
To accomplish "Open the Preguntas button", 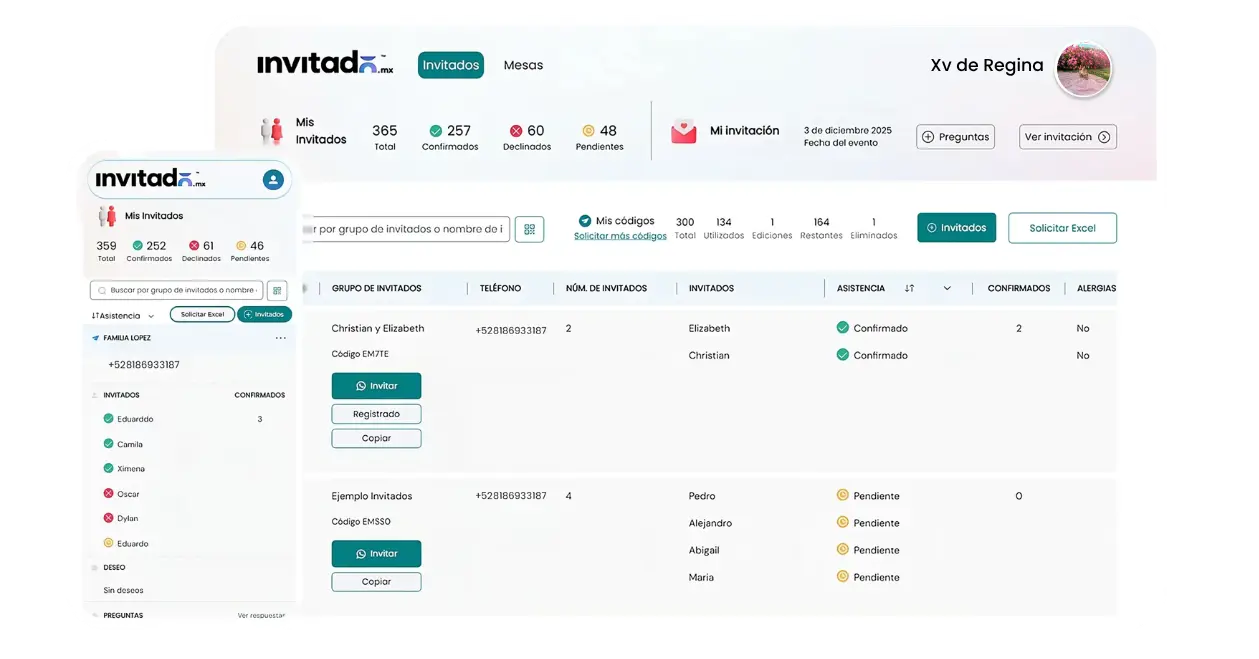I will (955, 137).
